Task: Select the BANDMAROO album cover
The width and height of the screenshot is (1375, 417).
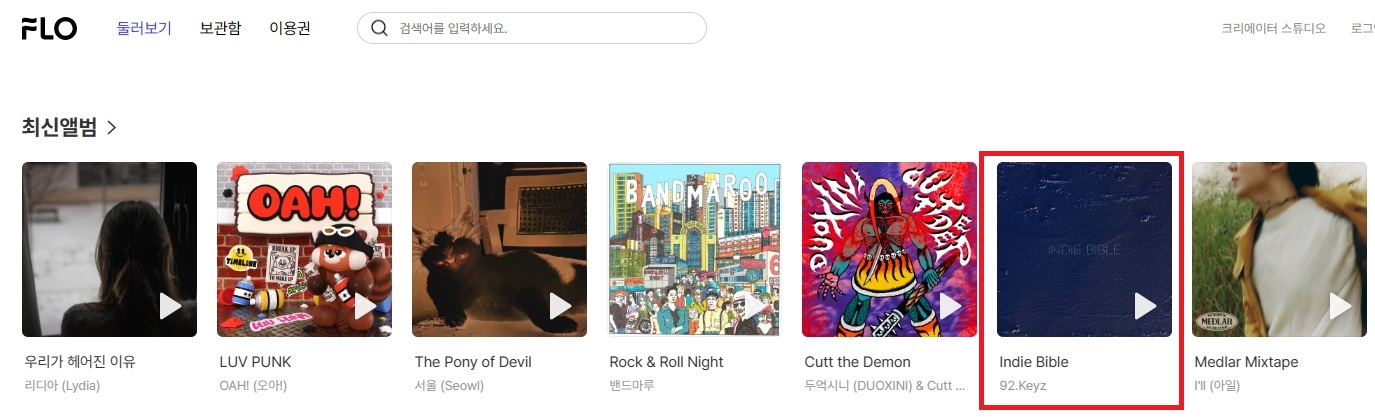Action: (x=694, y=249)
